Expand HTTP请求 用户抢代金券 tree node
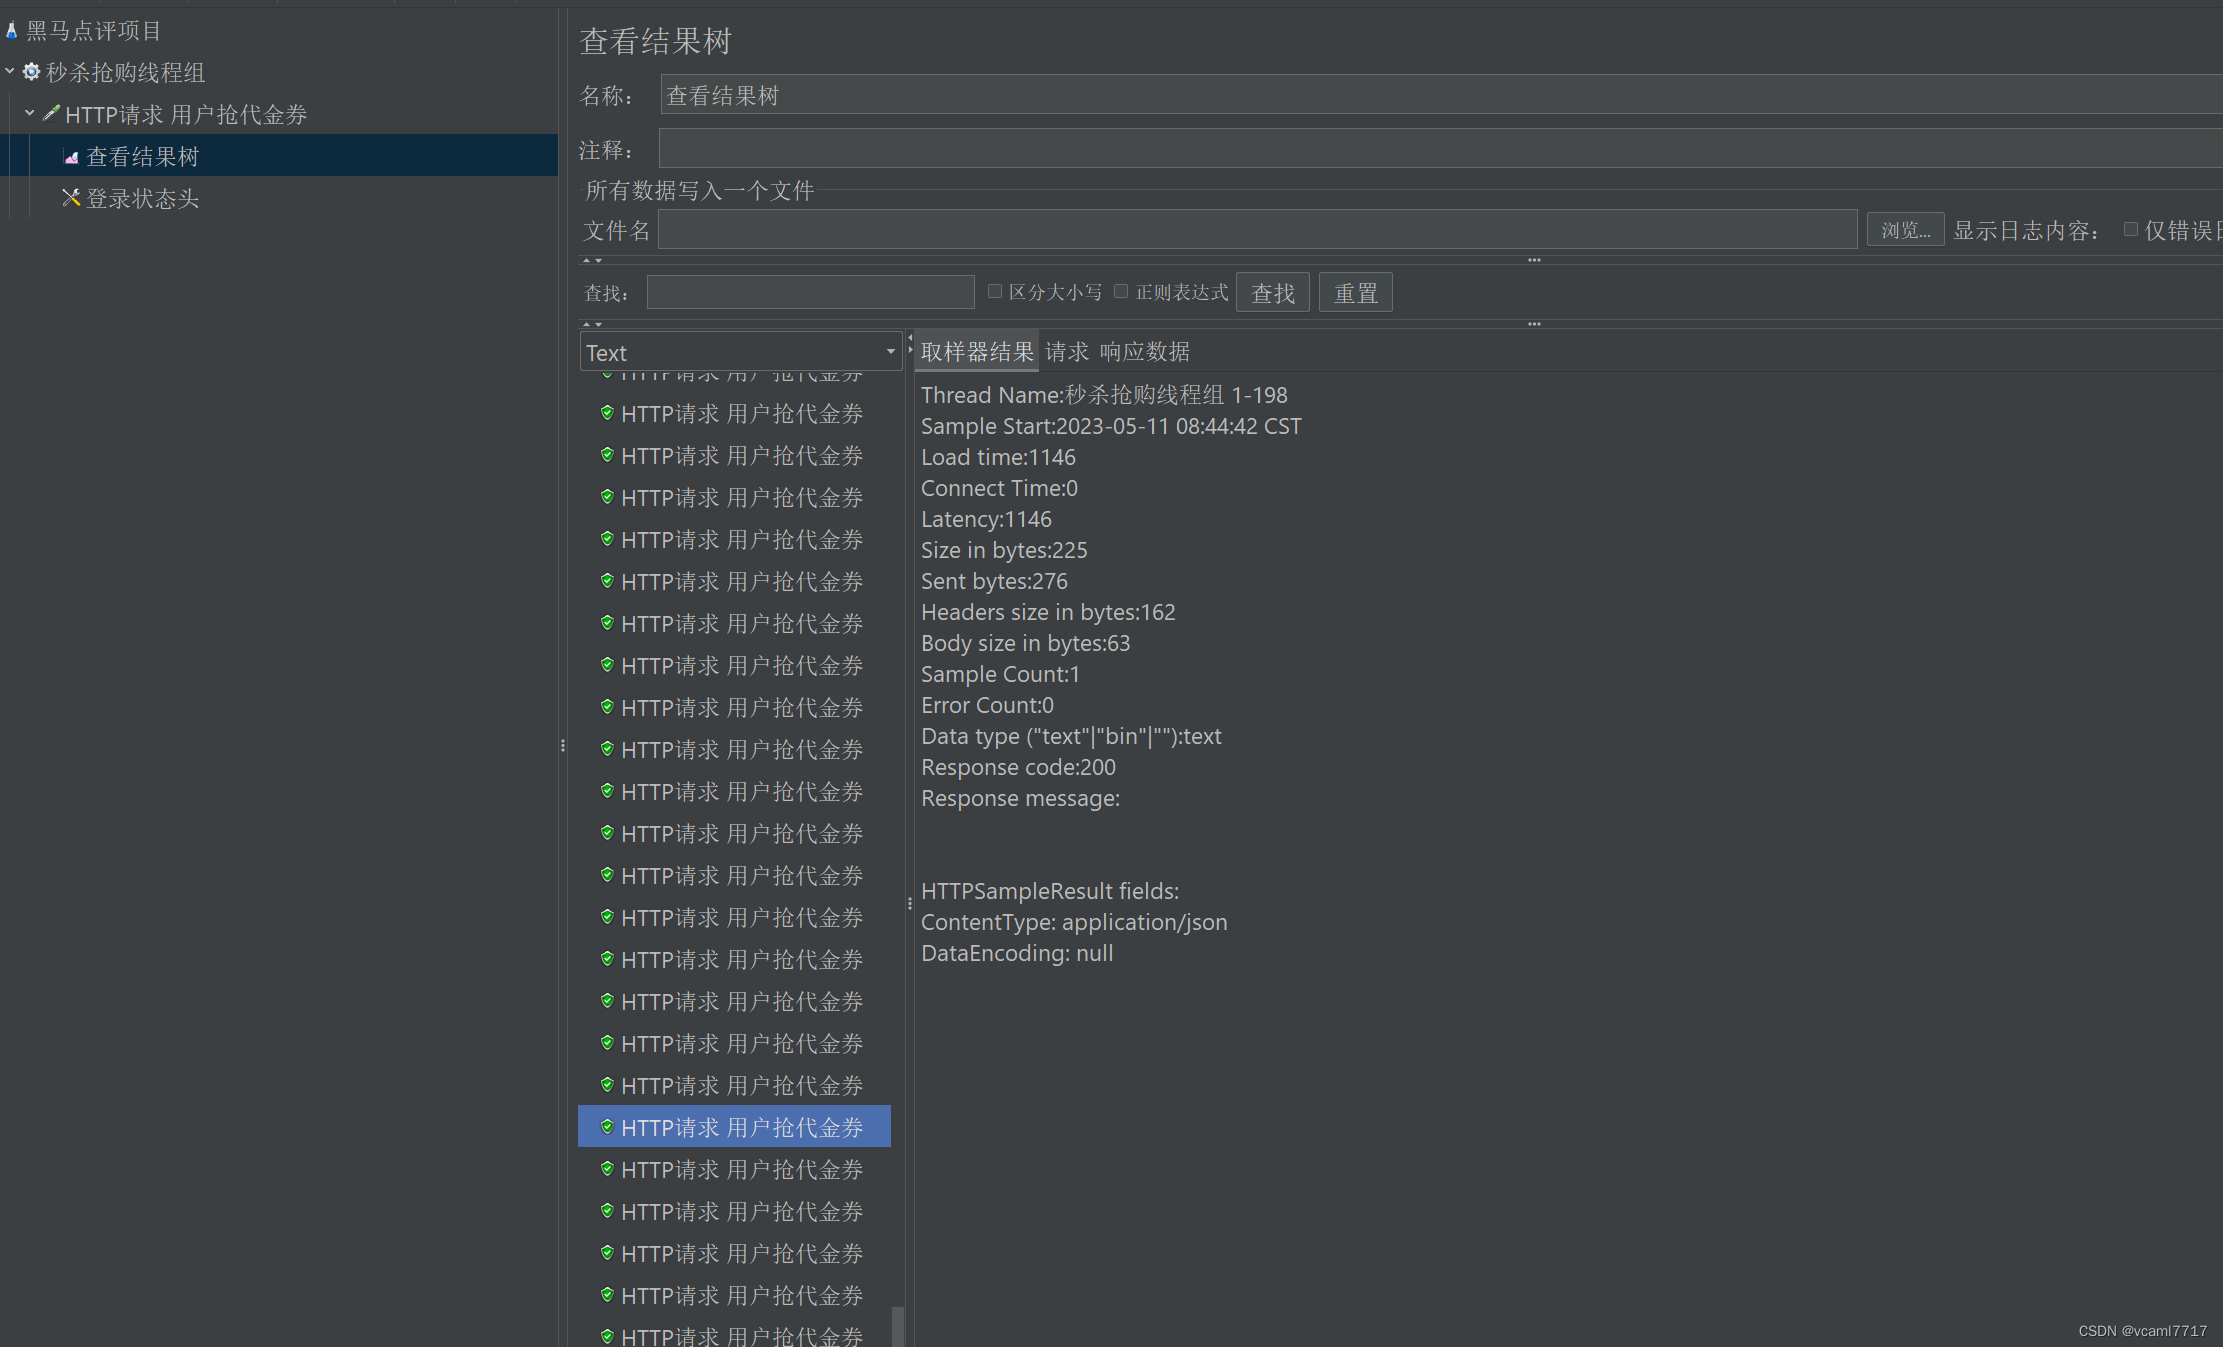Screen dimensions: 2223x1347 (35, 113)
